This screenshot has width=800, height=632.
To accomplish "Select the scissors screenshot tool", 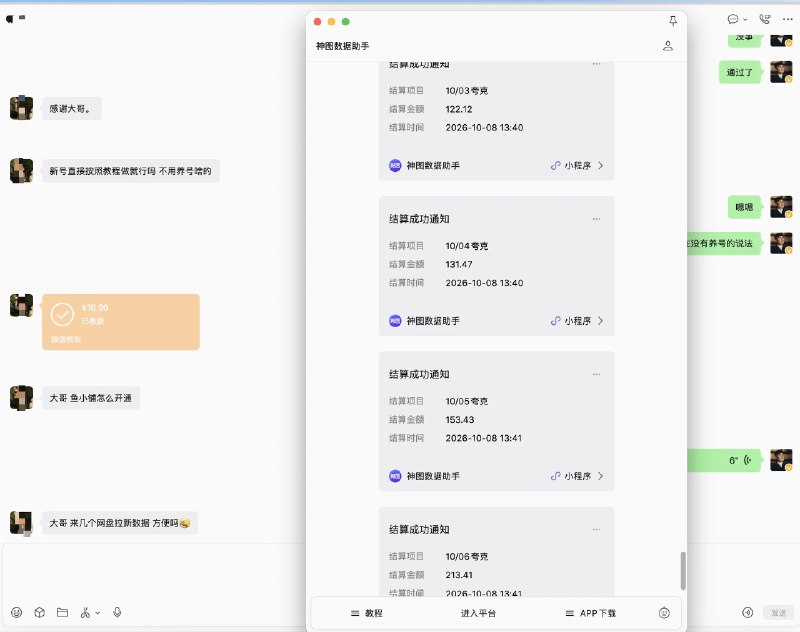I will click(x=85, y=612).
